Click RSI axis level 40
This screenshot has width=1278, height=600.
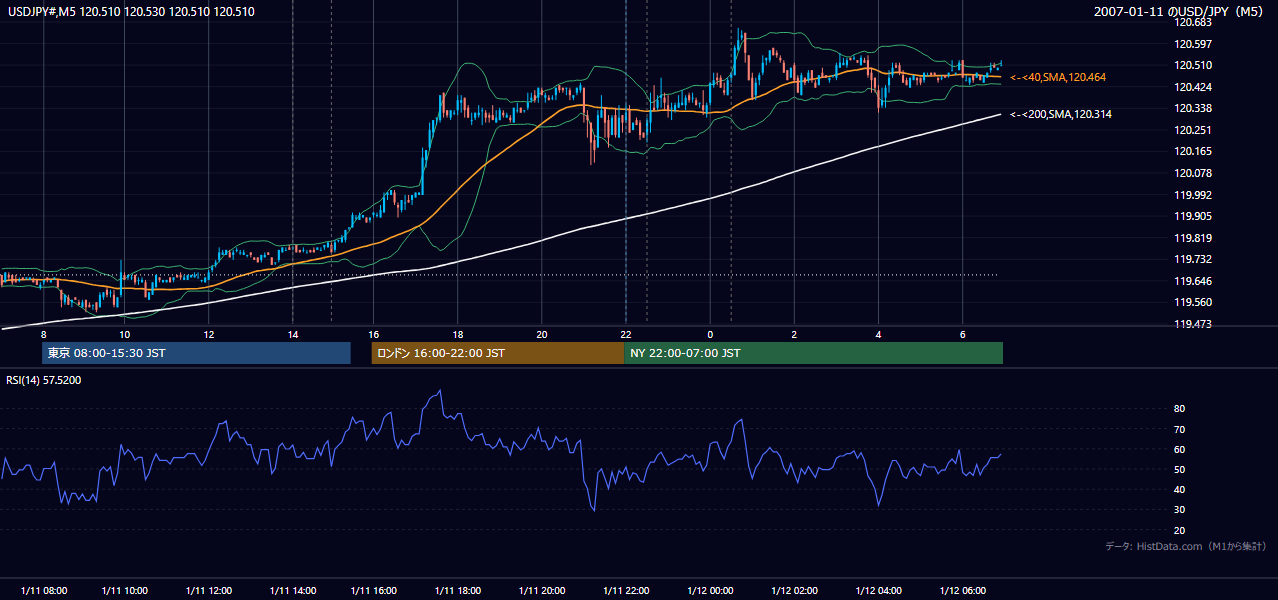click(x=1180, y=489)
